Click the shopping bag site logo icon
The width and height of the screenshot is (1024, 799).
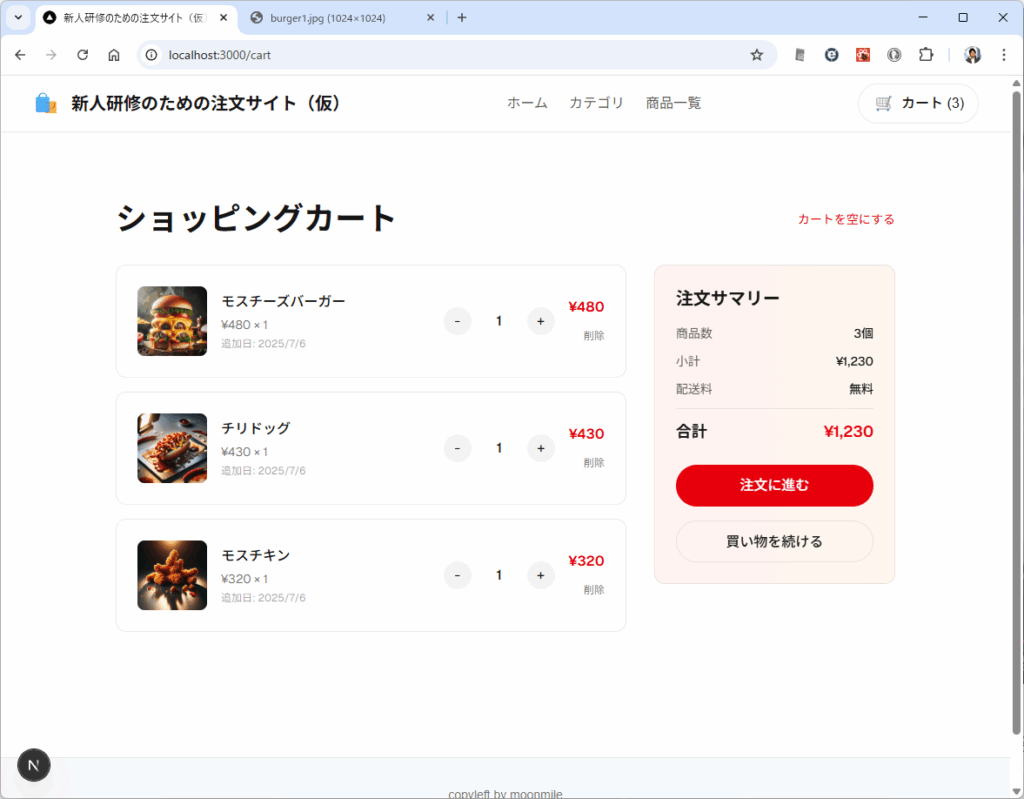pos(46,103)
